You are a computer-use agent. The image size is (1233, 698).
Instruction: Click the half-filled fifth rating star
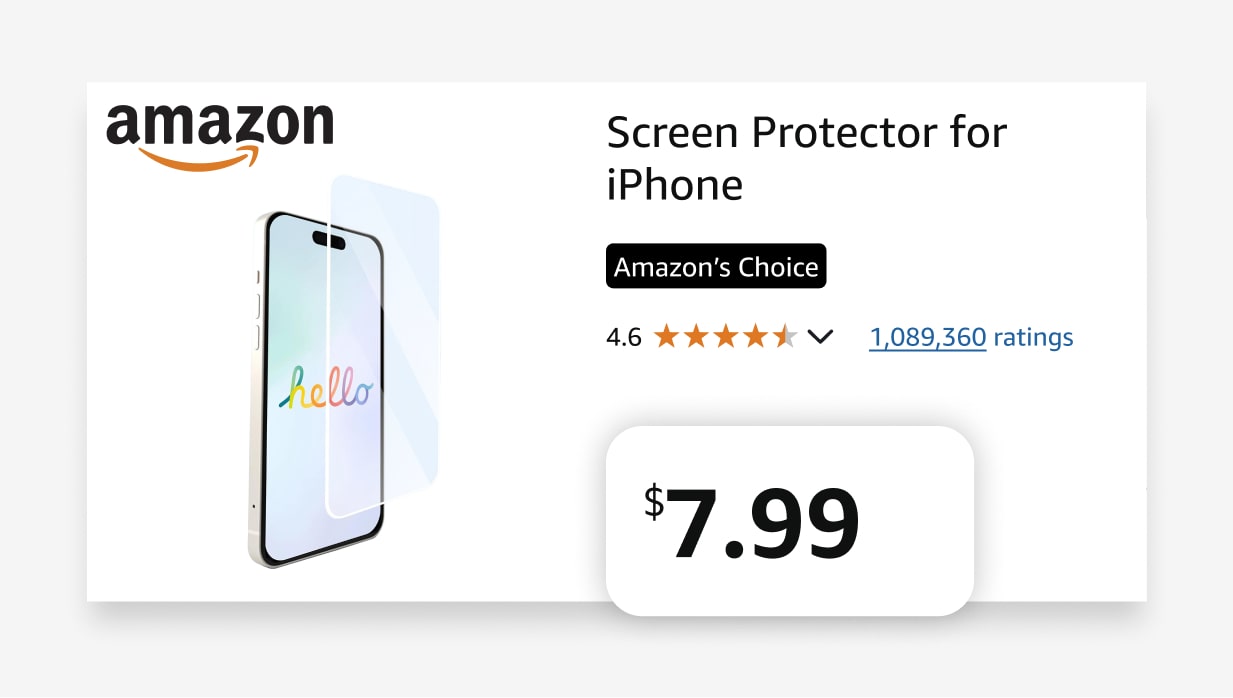pos(784,337)
